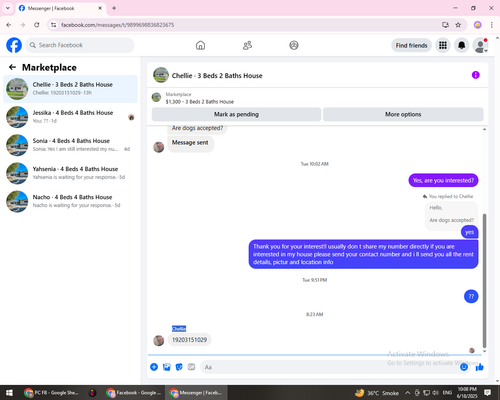Click the selected Chellie sender name

179,329
